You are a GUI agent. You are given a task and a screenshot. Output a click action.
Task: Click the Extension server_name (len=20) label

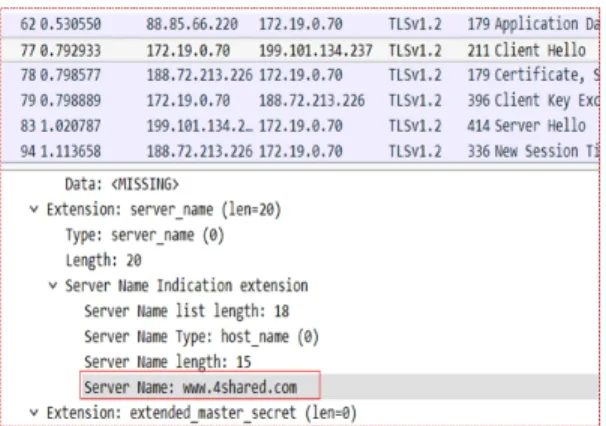pos(164,210)
